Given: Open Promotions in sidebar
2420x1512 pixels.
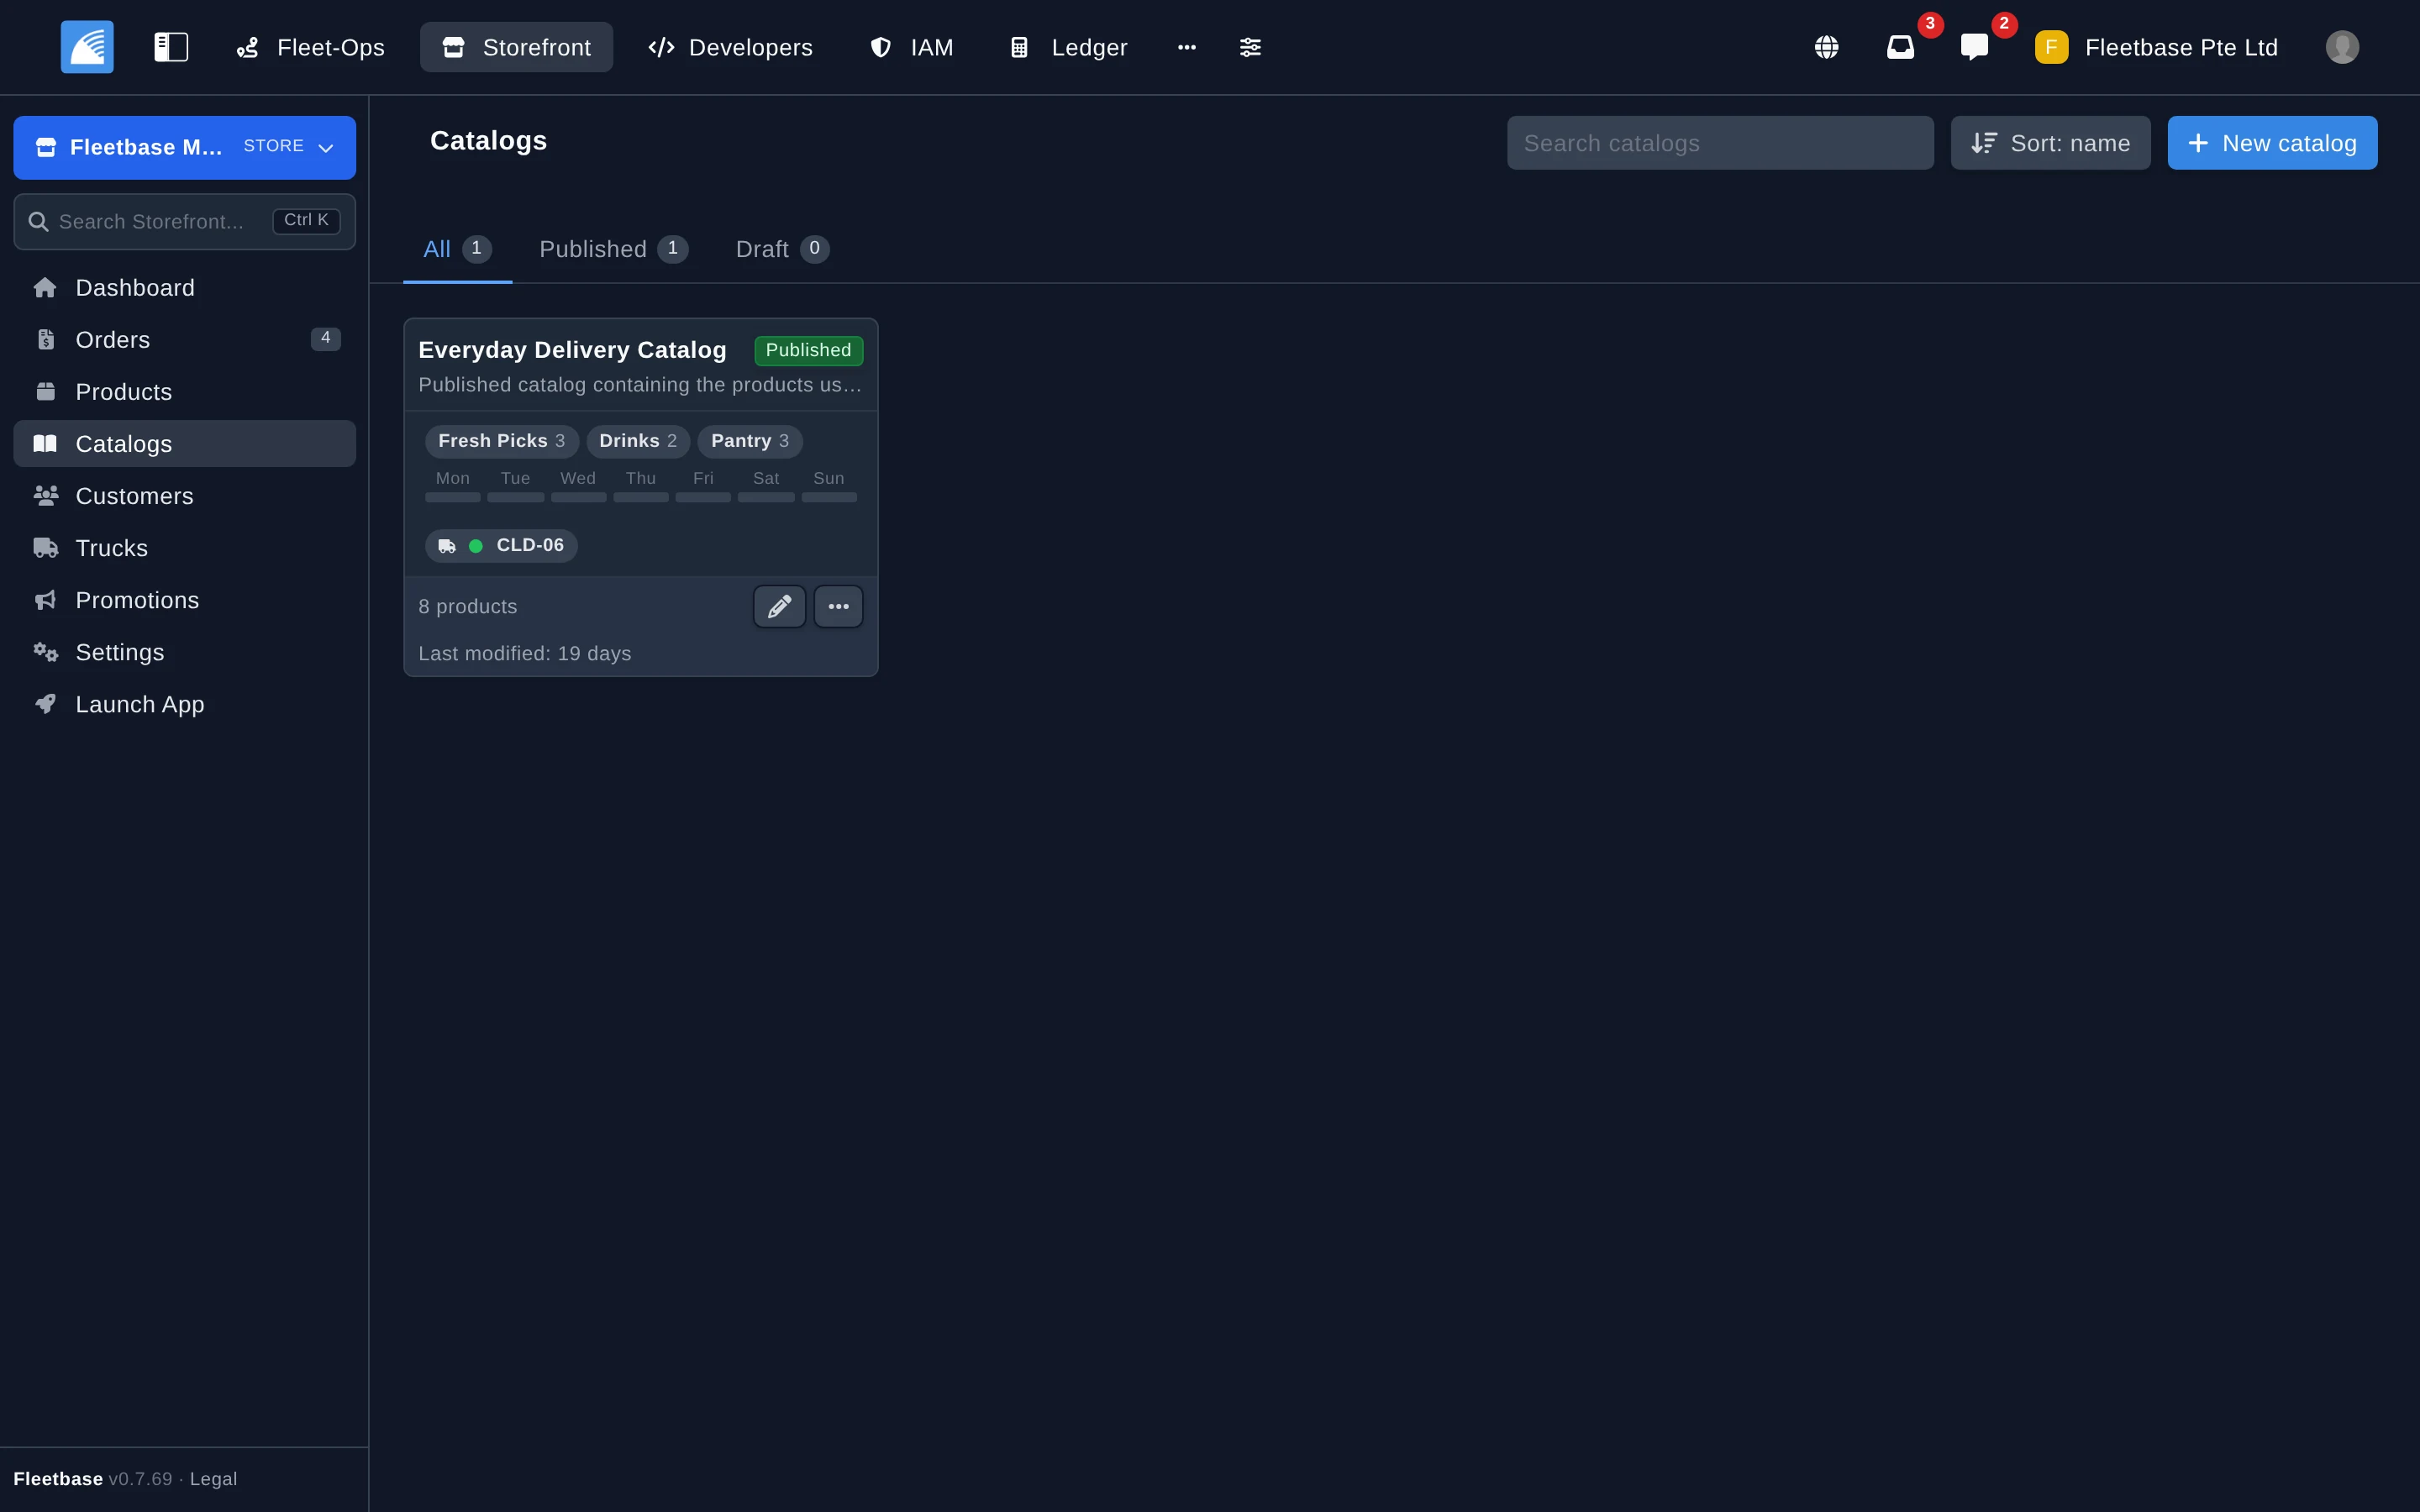Looking at the screenshot, I should point(185,600).
